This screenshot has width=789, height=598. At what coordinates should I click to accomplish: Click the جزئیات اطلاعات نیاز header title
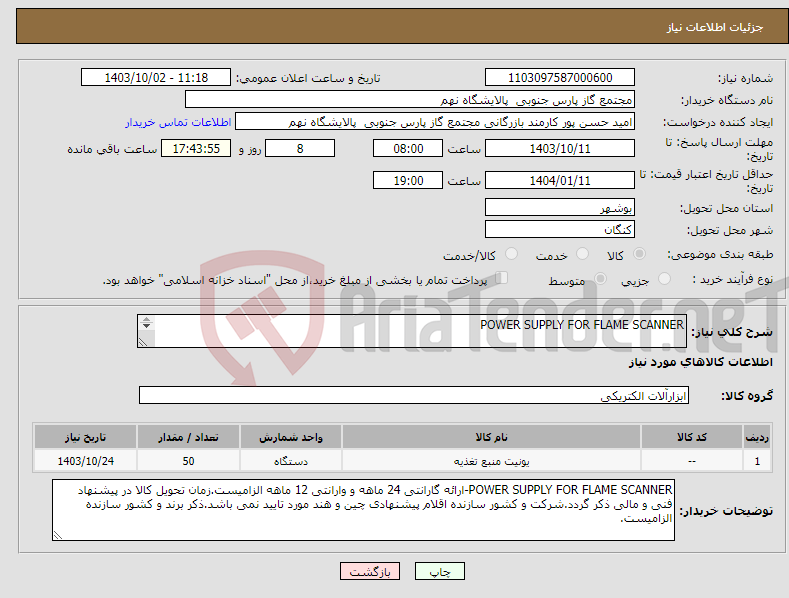(715, 27)
